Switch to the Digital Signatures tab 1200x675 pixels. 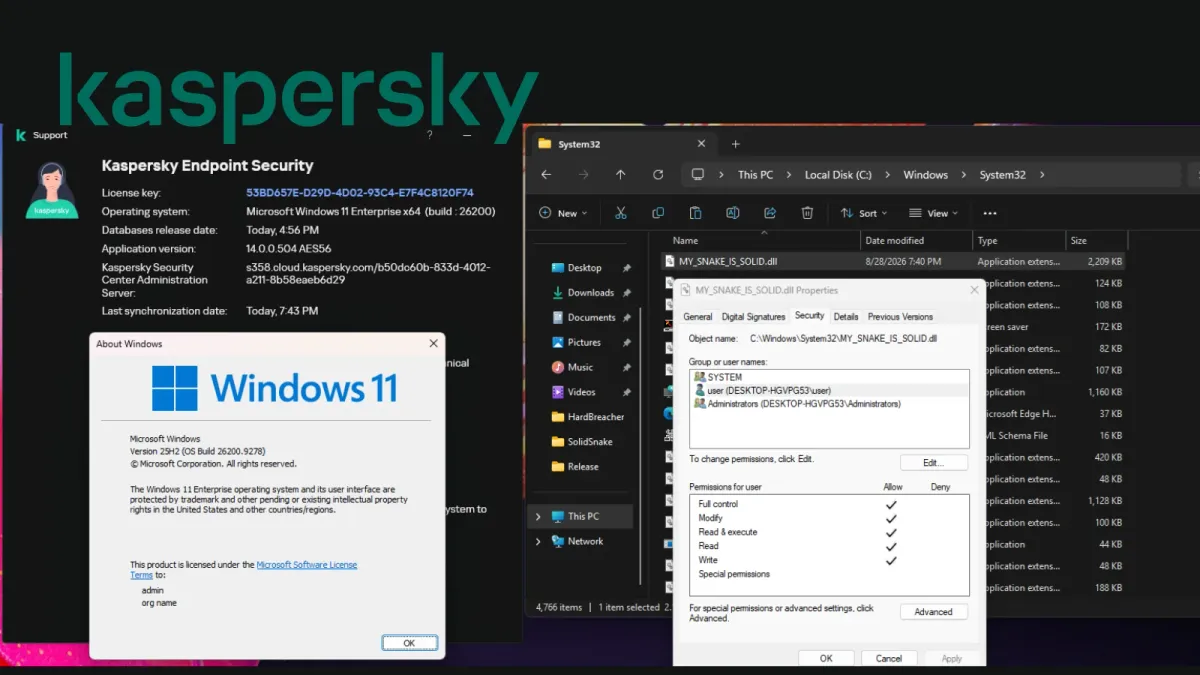pos(753,317)
